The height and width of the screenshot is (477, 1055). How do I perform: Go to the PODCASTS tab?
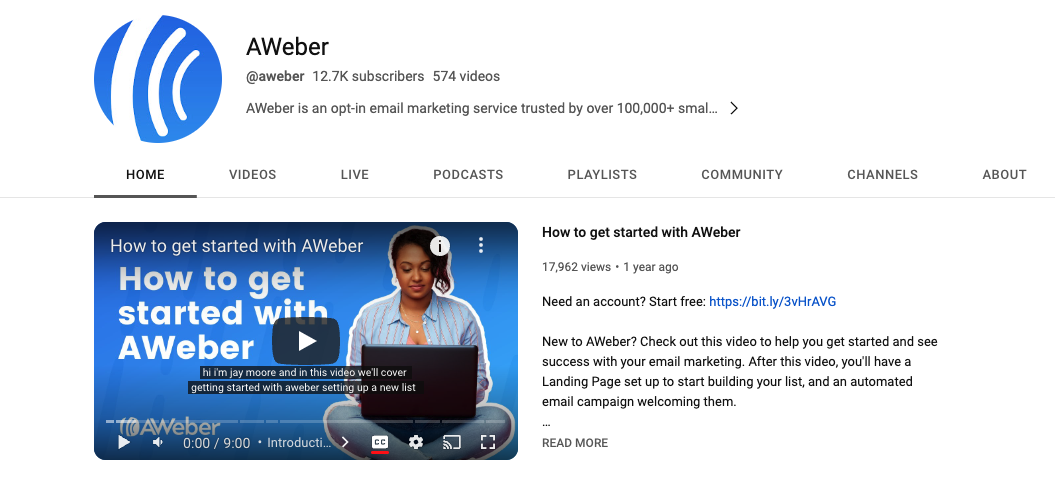coord(468,174)
